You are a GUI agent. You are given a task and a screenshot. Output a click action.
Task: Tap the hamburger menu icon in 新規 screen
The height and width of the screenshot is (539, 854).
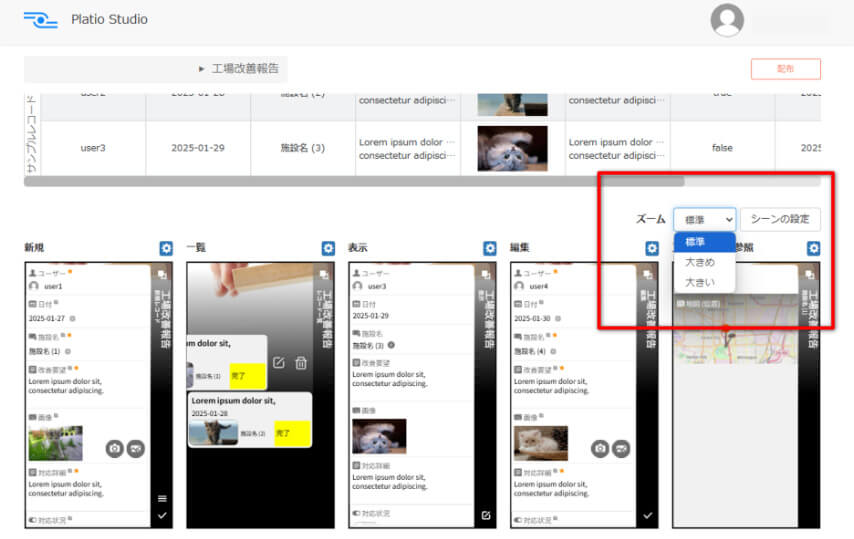pos(162,498)
